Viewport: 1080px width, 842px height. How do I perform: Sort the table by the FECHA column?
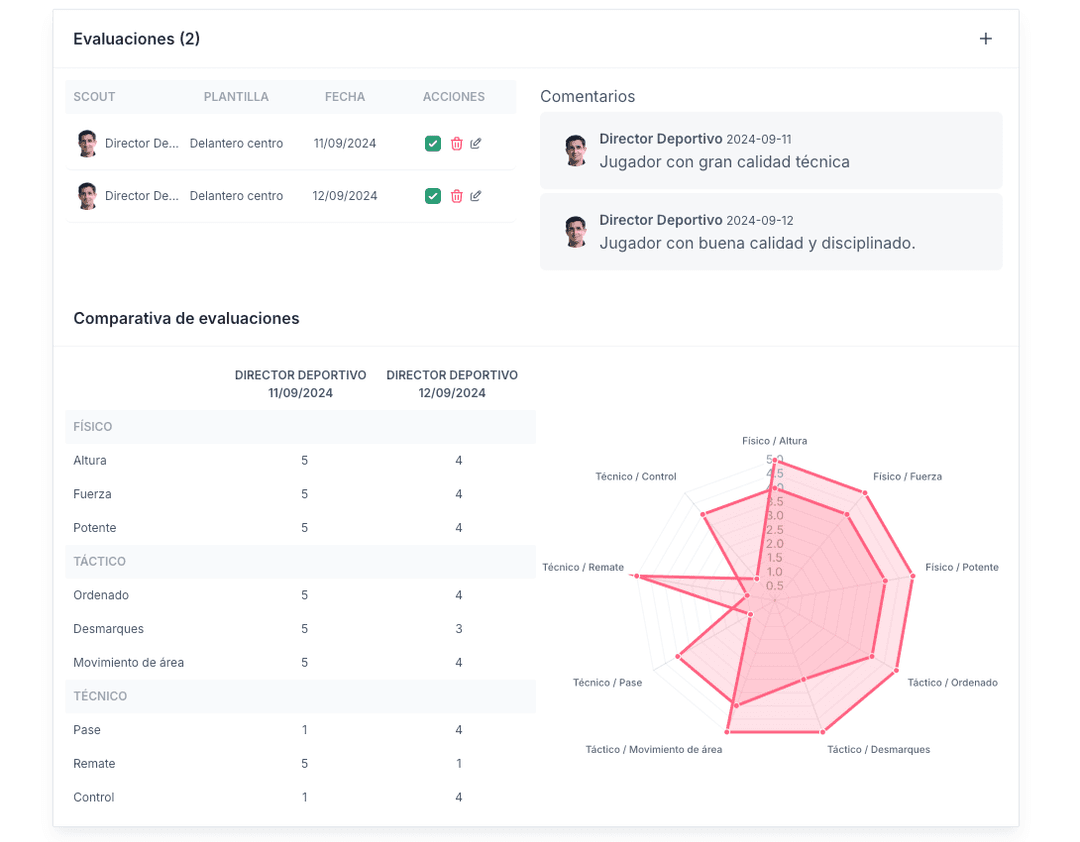tap(345, 96)
